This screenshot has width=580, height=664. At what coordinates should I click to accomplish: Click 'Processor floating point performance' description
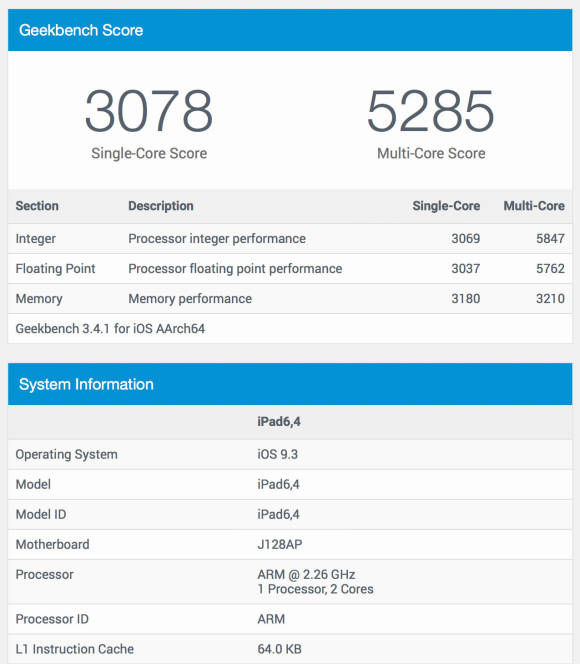(235, 268)
